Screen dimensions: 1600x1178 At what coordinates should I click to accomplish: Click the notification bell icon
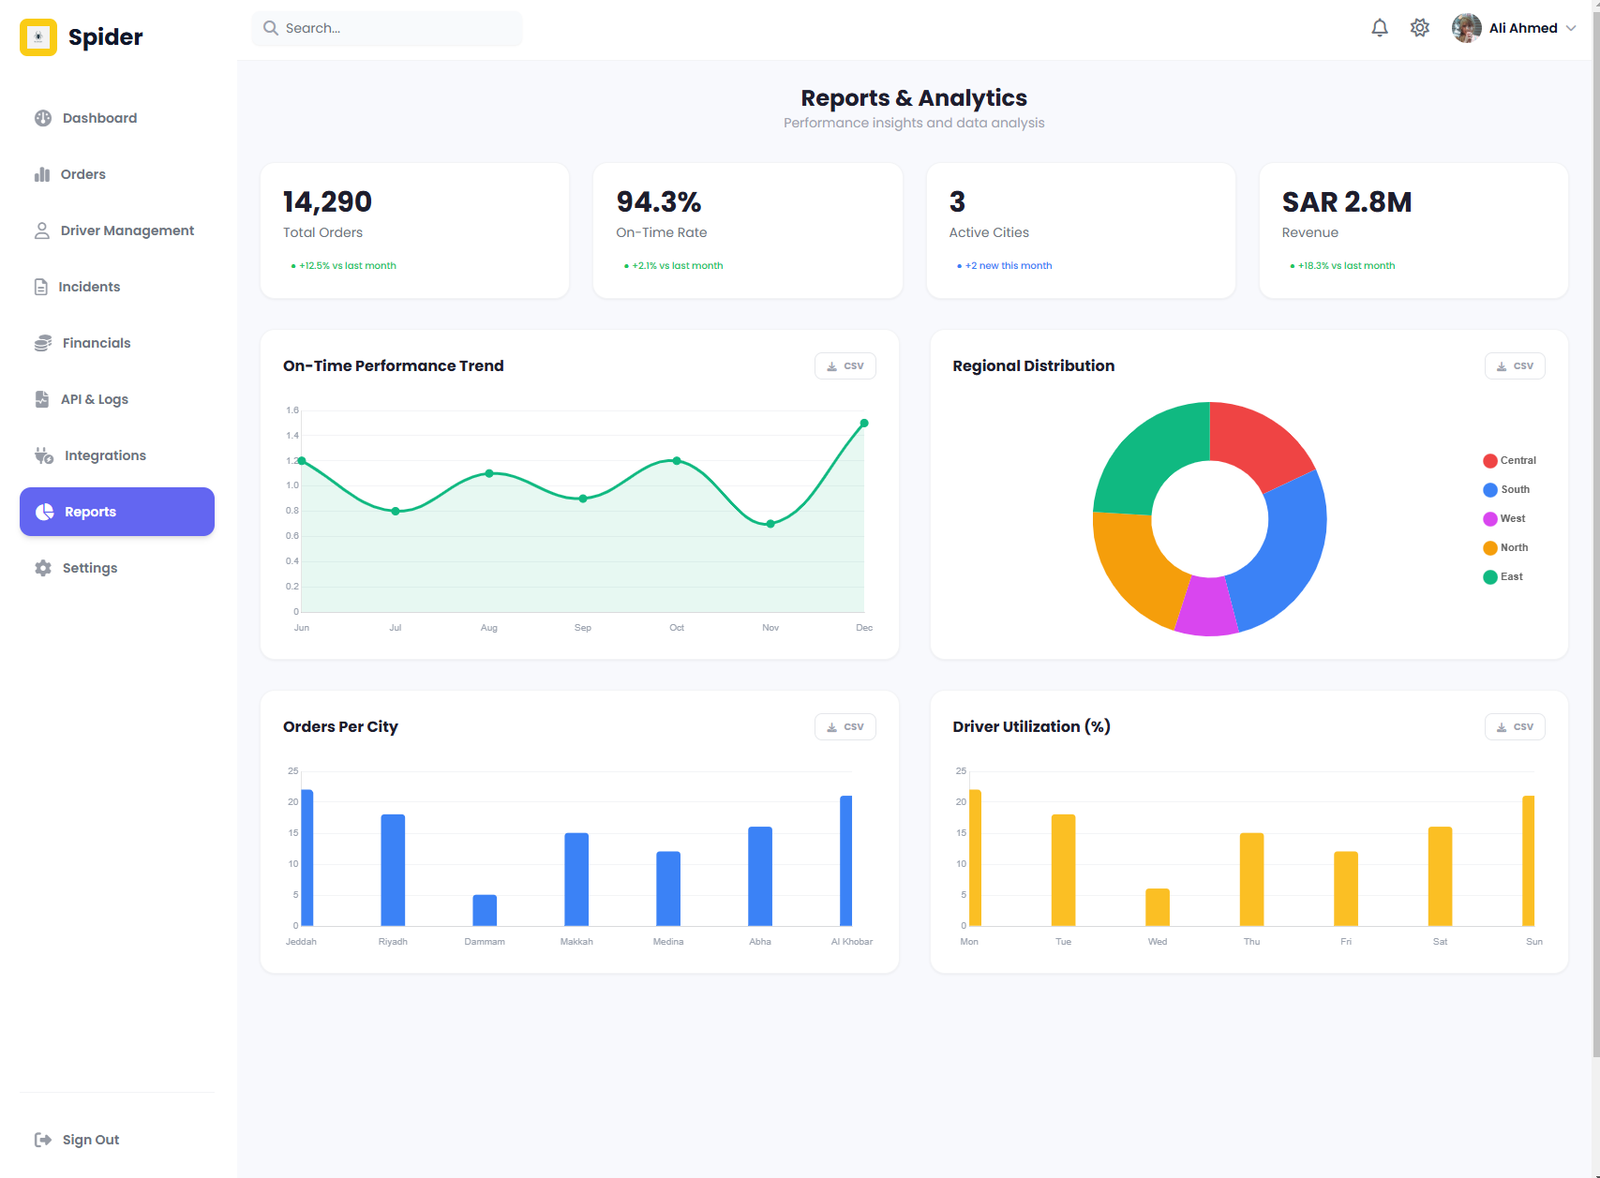coord(1379,28)
